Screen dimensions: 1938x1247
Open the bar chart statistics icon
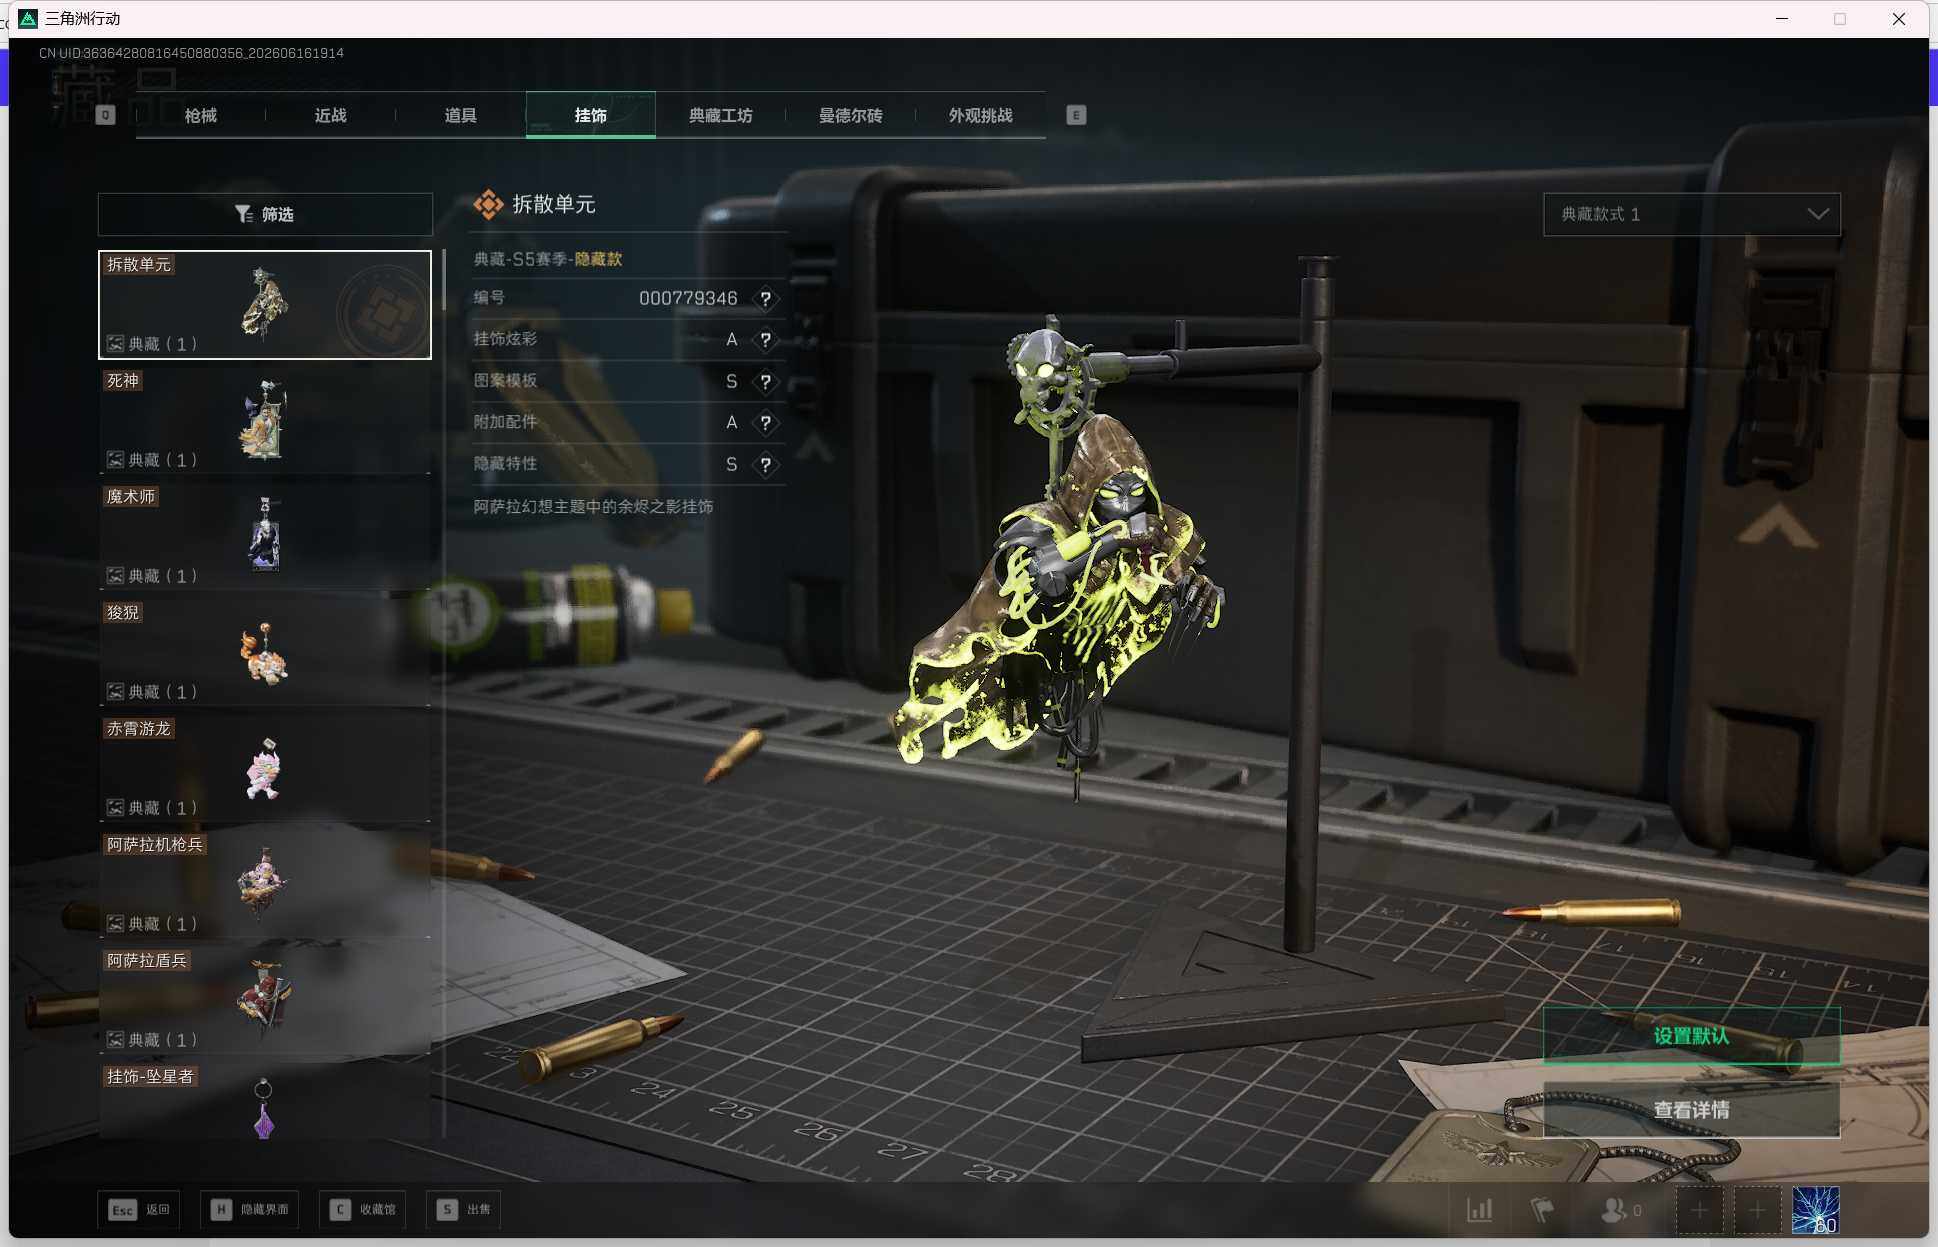click(1479, 1210)
